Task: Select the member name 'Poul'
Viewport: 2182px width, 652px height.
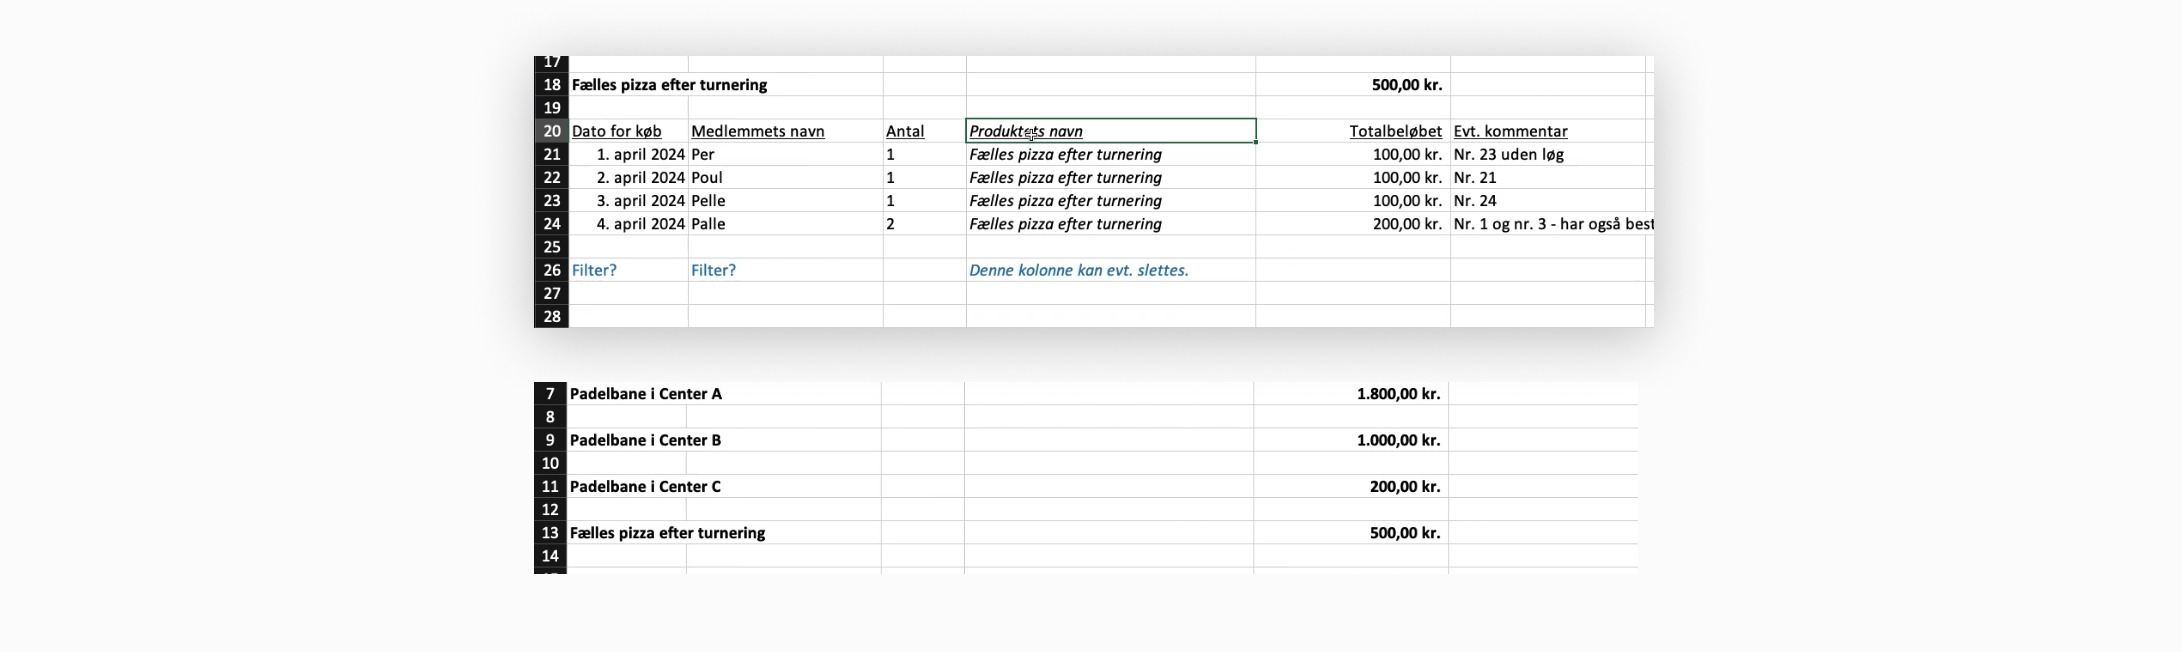Action: [707, 178]
